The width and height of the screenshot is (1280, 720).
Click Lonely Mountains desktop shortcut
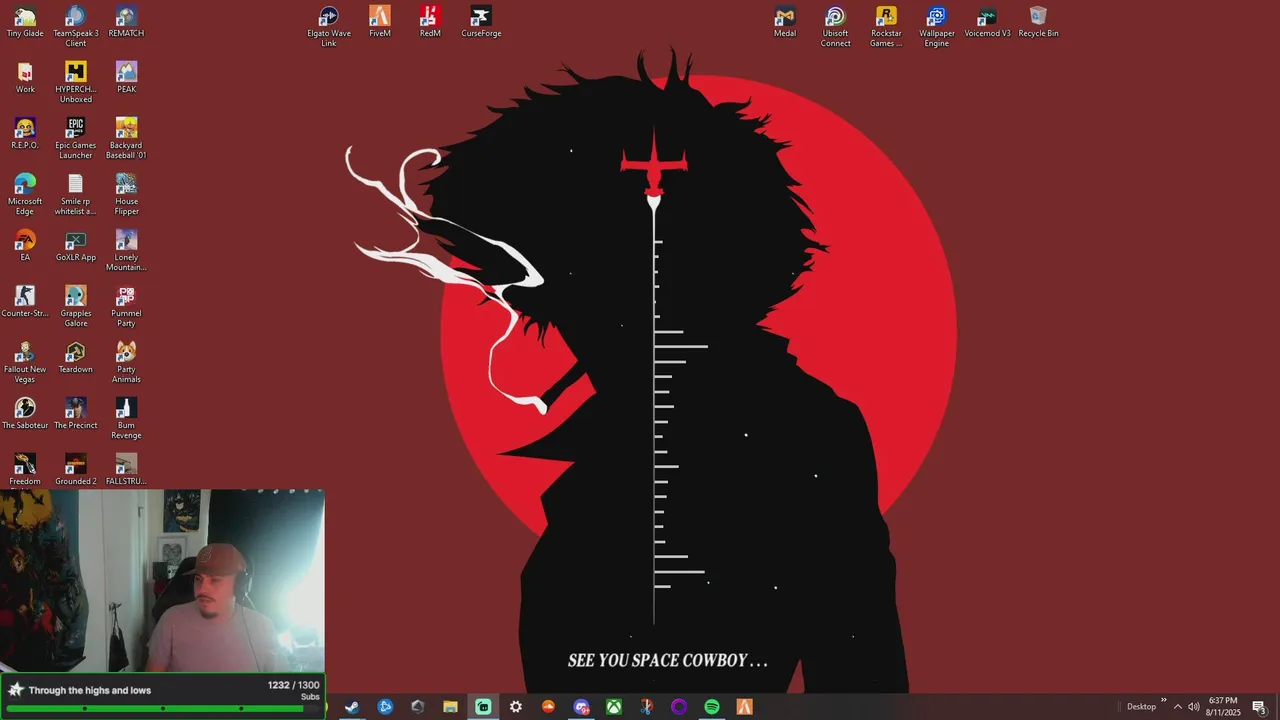coord(126,250)
